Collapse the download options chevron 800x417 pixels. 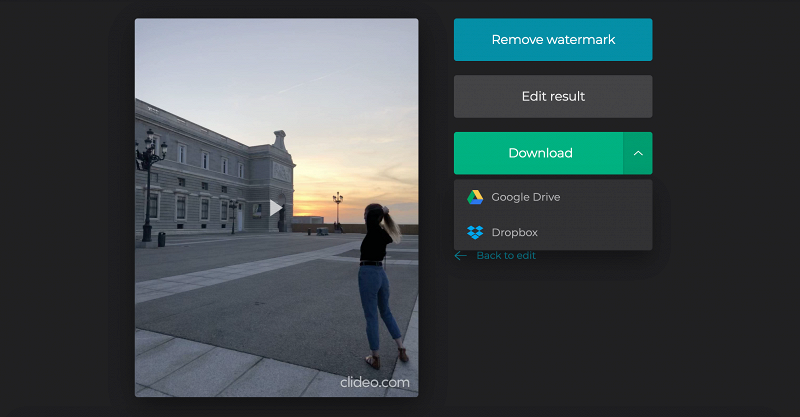(638, 153)
